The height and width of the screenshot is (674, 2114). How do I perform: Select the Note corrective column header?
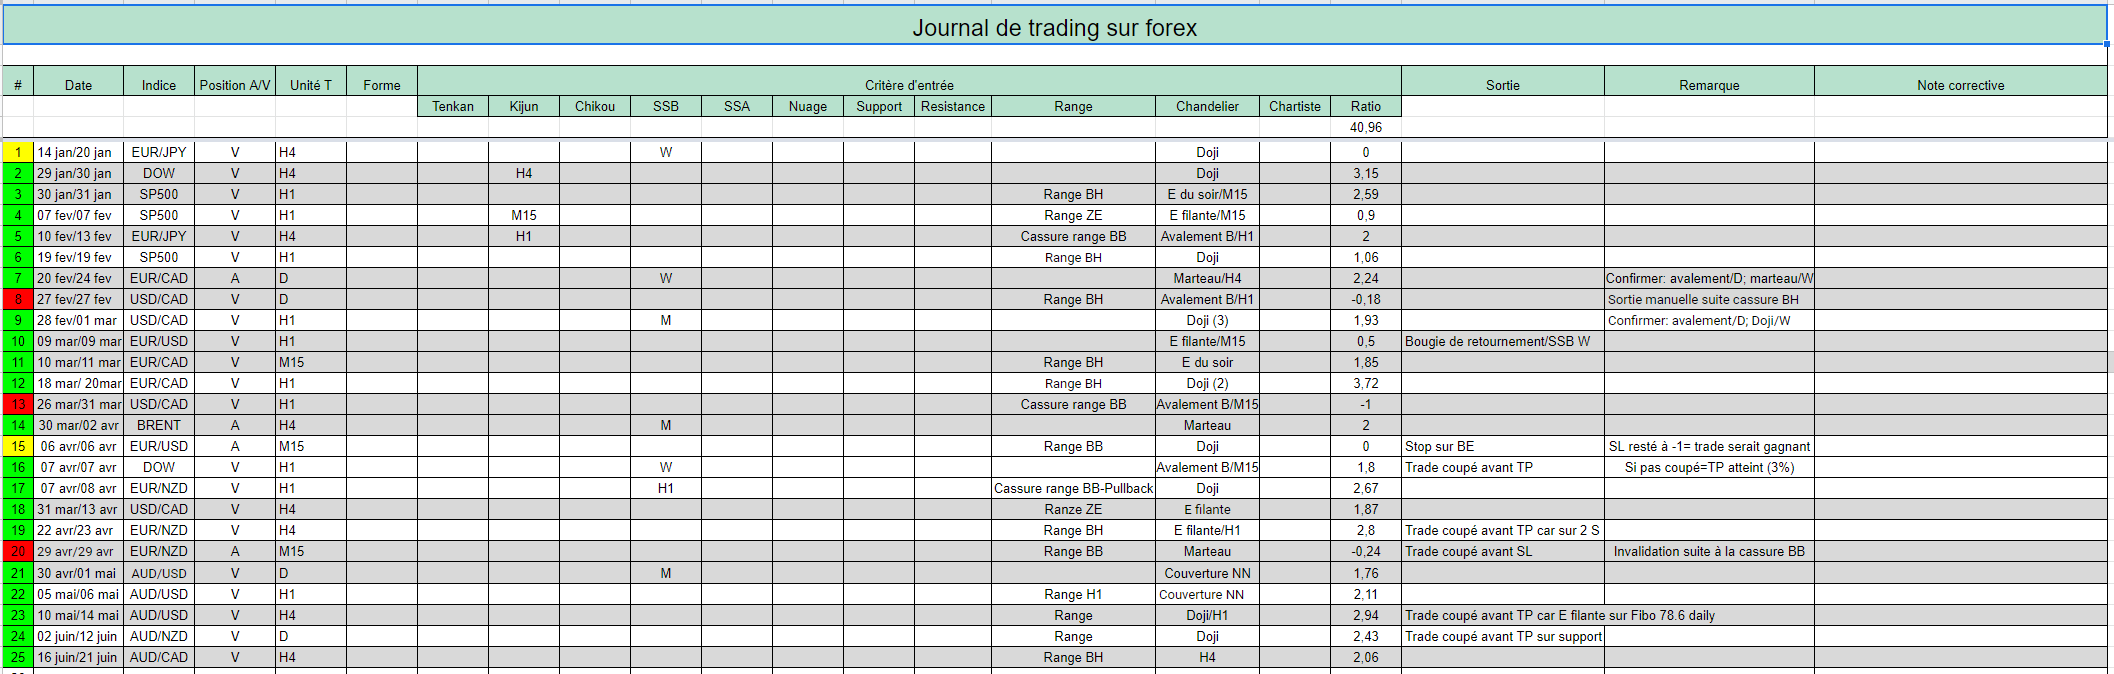point(1960,85)
